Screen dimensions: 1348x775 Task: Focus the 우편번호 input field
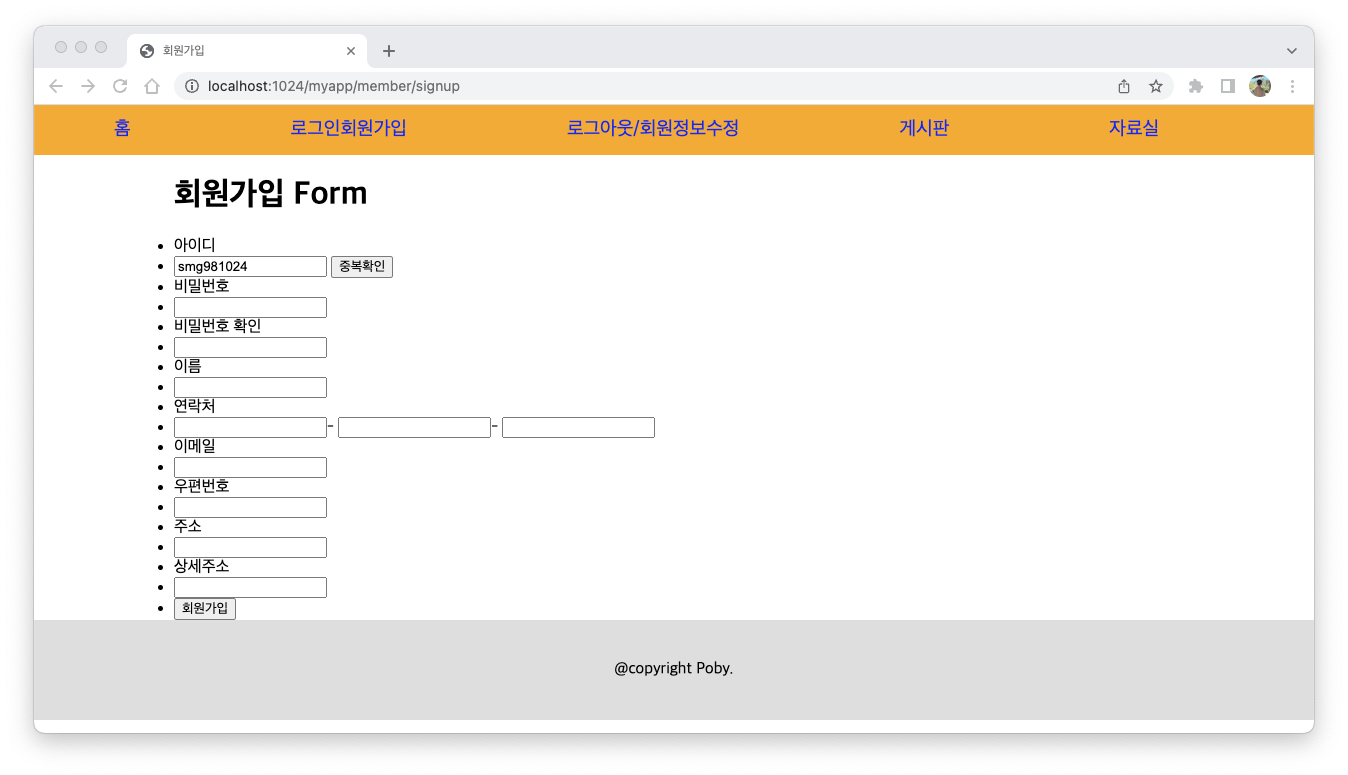[250, 507]
